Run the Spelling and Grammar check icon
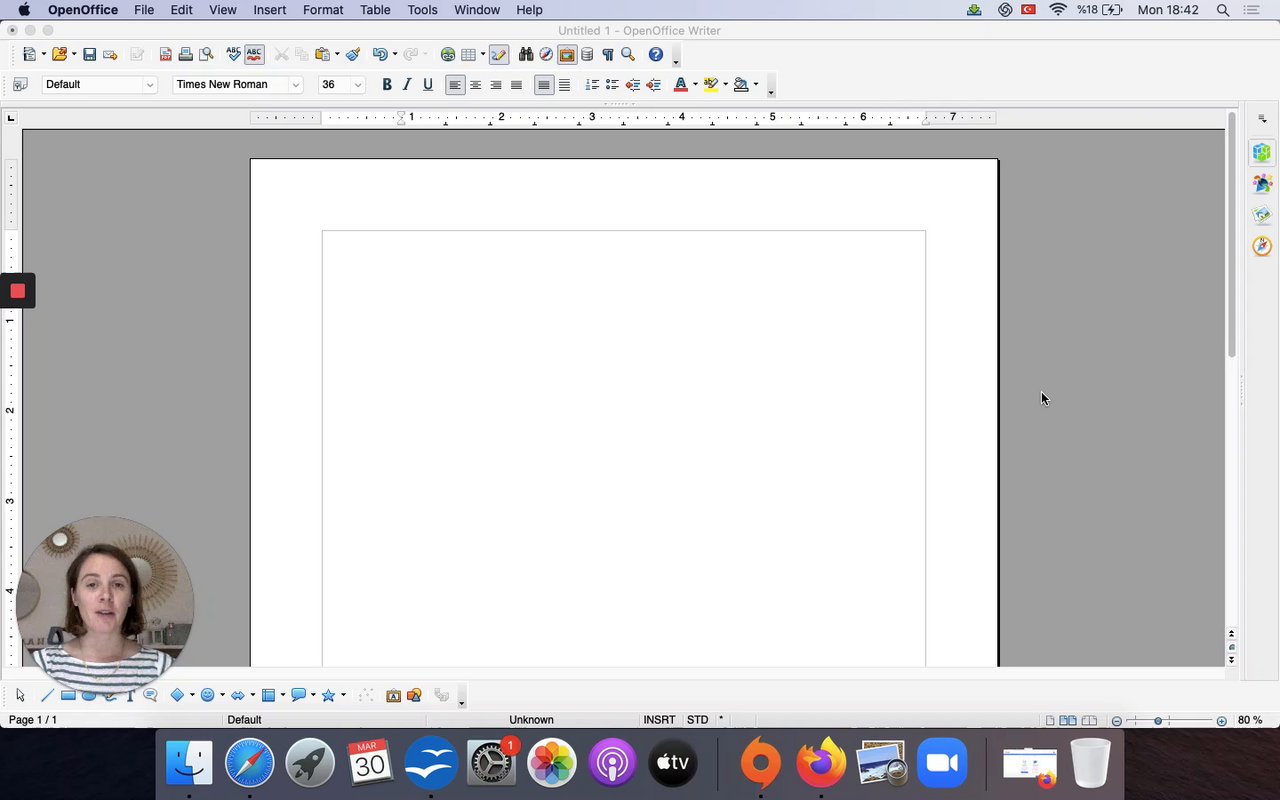 click(x=233, y=54)
